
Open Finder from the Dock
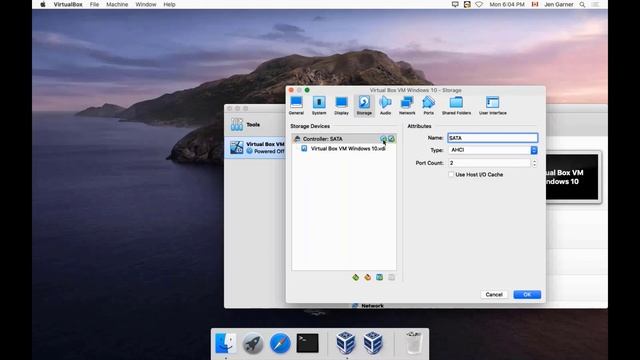coord(225,343)
